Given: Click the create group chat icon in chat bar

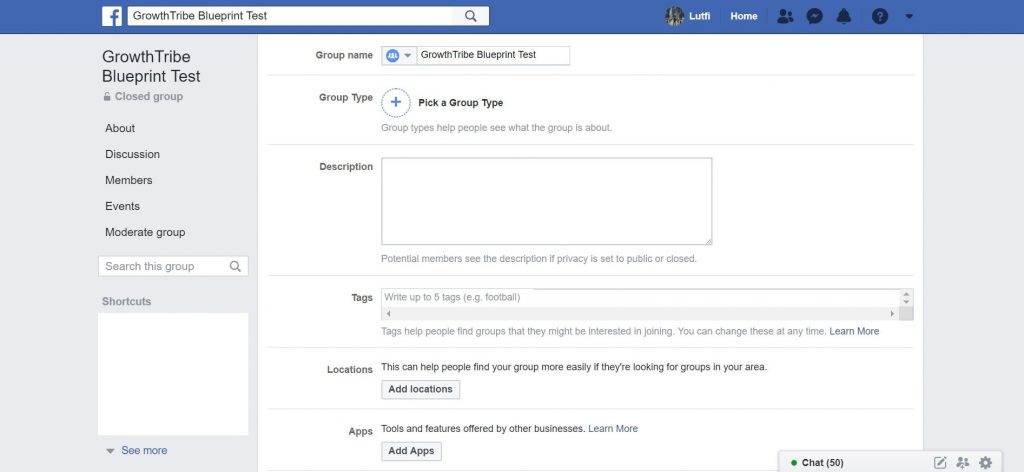Looking at the screenshot, I should point(963,463).
